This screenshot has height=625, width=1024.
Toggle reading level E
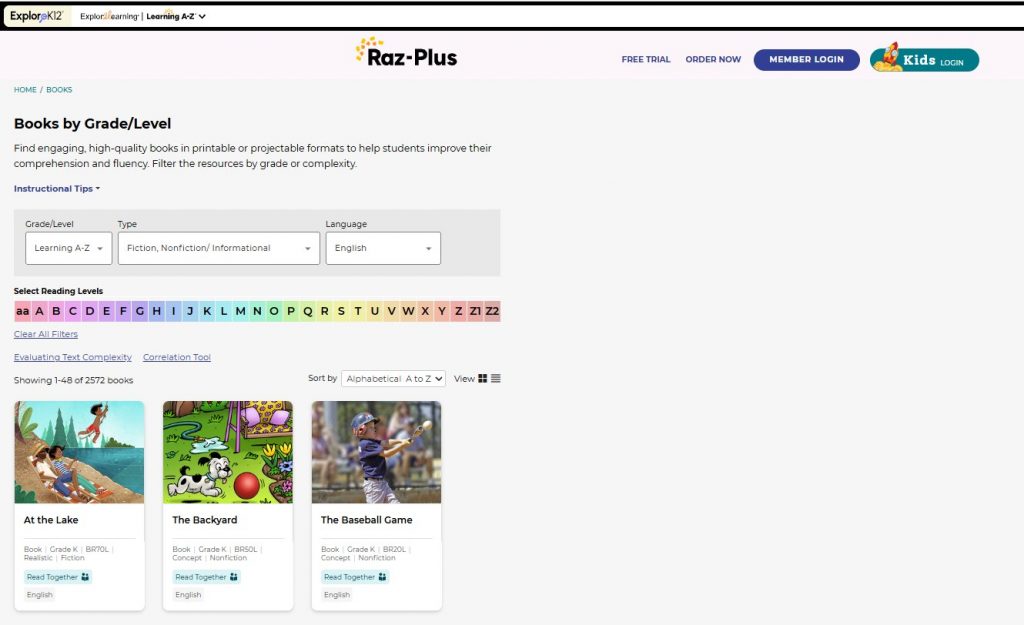click(106, 312)
